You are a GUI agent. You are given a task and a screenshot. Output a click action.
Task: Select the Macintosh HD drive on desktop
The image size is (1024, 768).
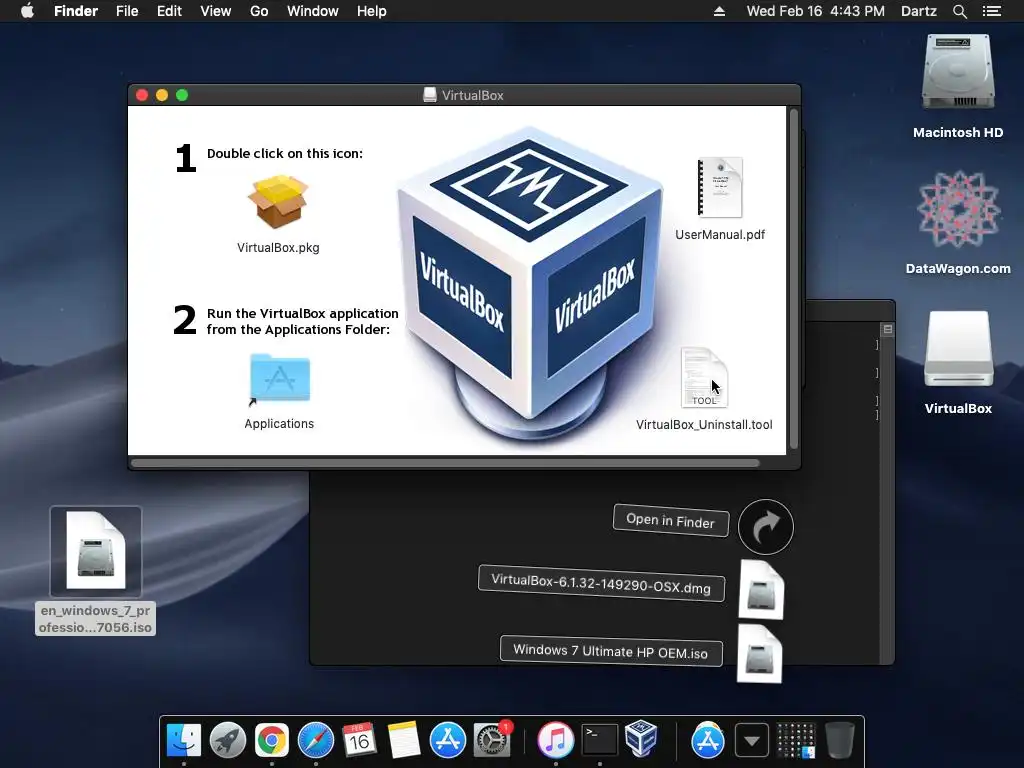click(958, 72)
